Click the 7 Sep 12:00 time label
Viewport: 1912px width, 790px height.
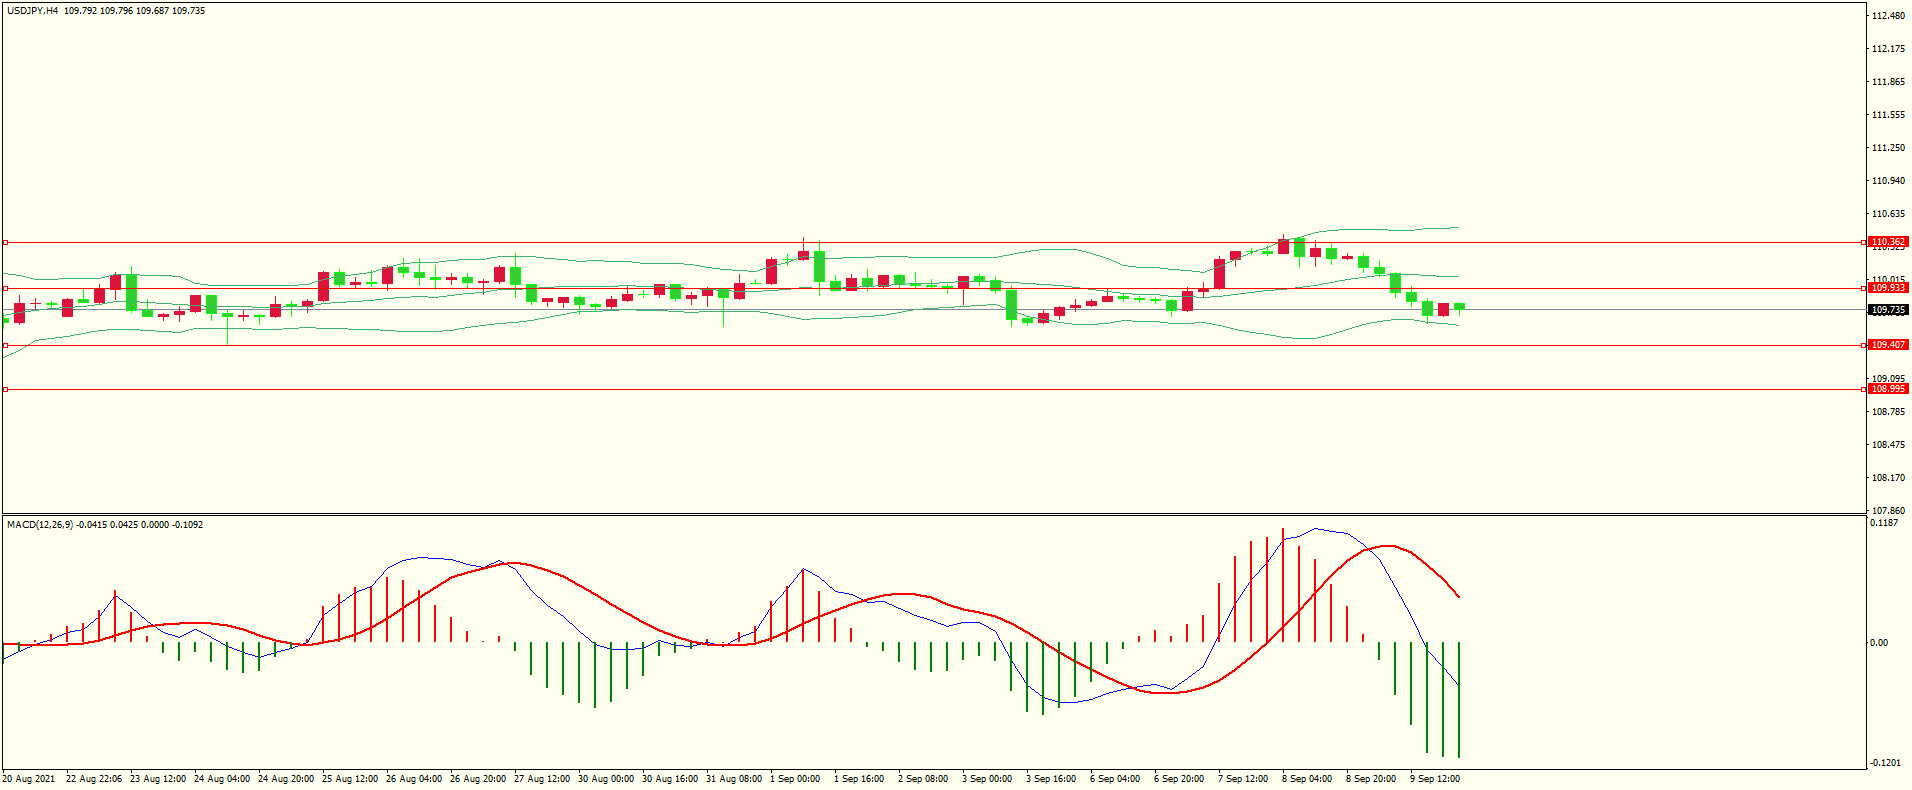[x=1243, y=779]
